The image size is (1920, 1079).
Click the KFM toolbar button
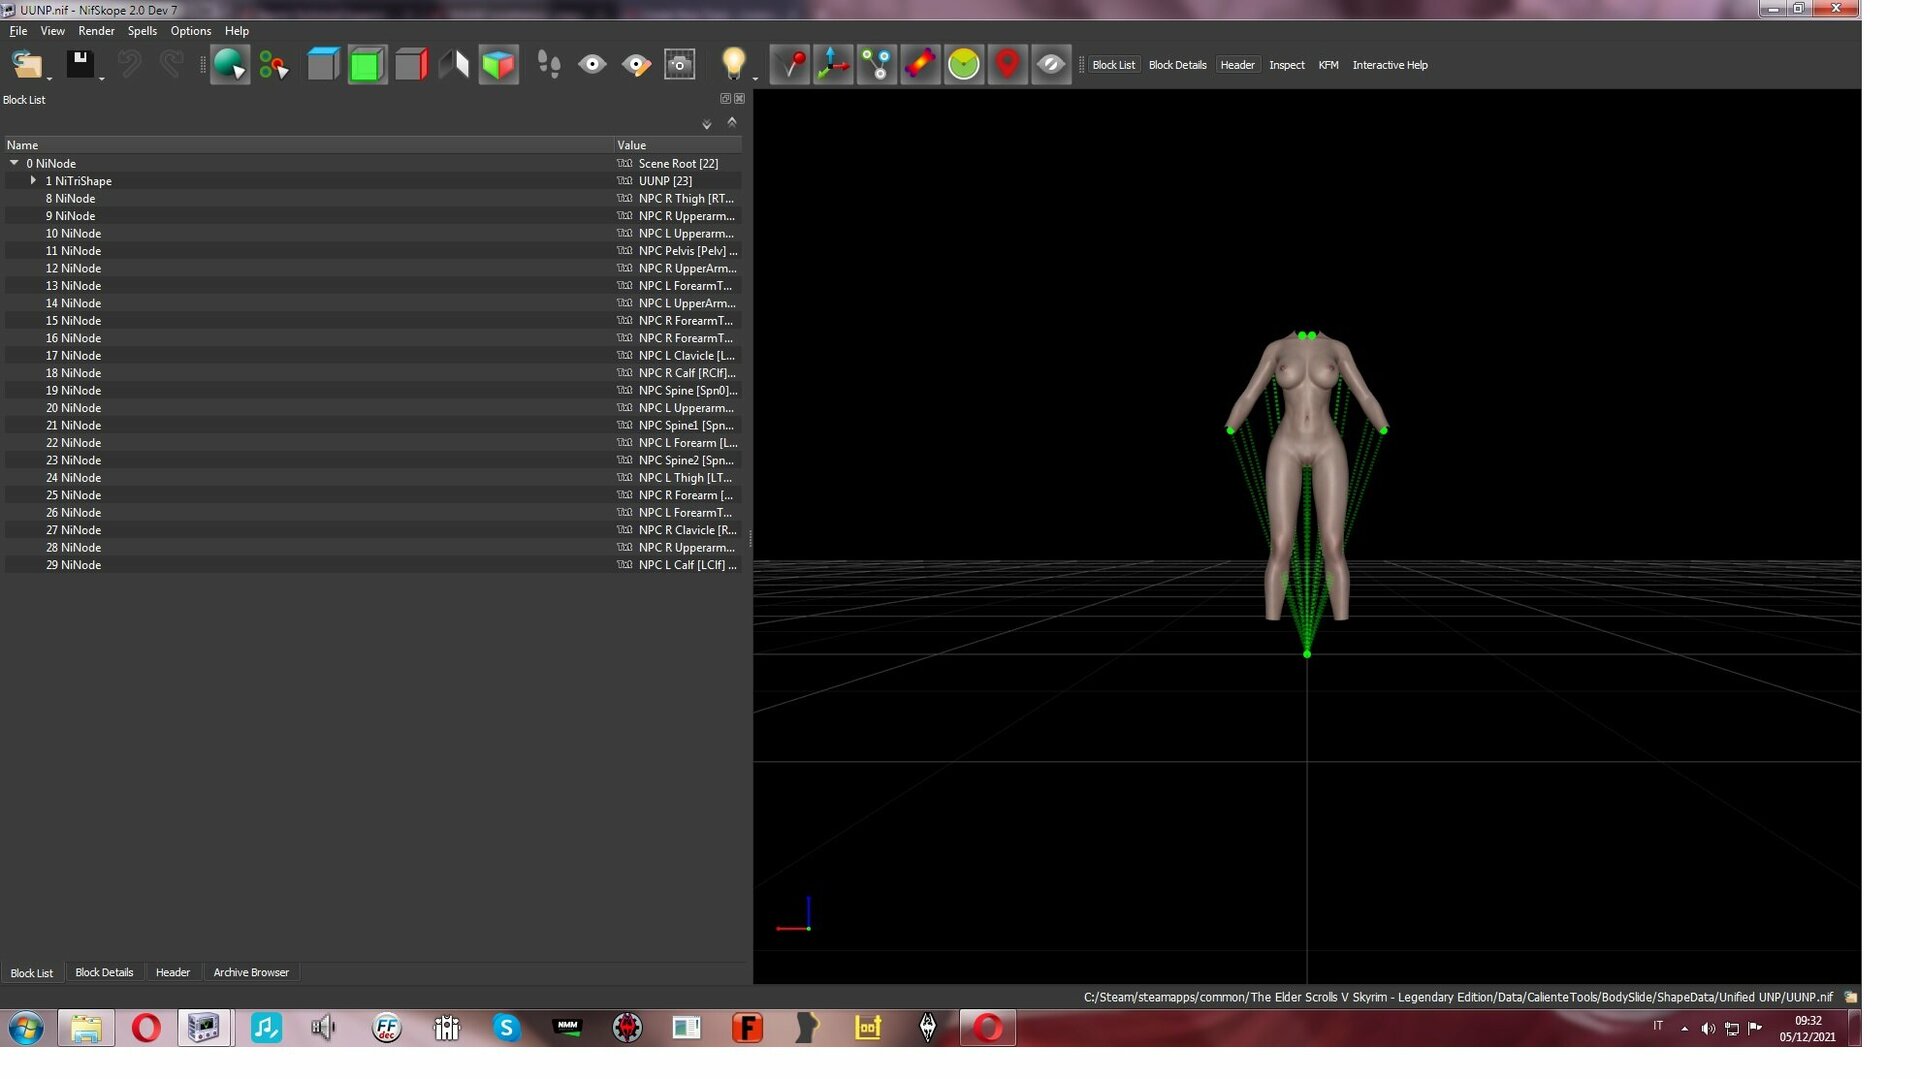pyautogui.click(x=1328, y=65)
